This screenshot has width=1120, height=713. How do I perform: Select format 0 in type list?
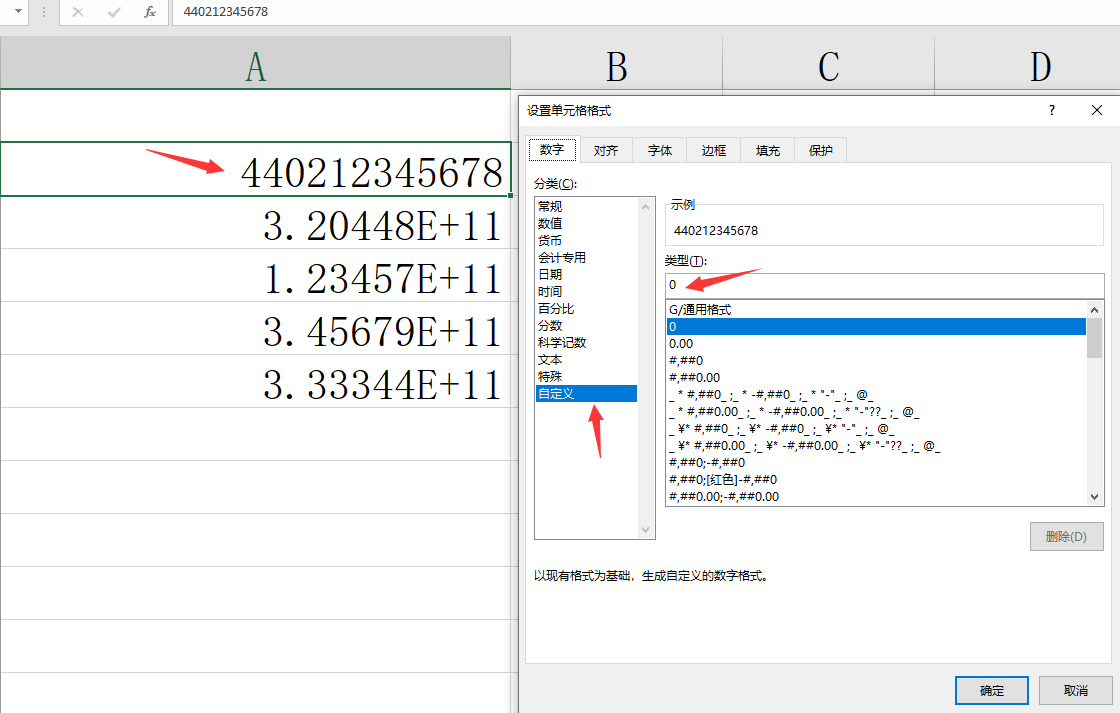click(x=876, y=326)
